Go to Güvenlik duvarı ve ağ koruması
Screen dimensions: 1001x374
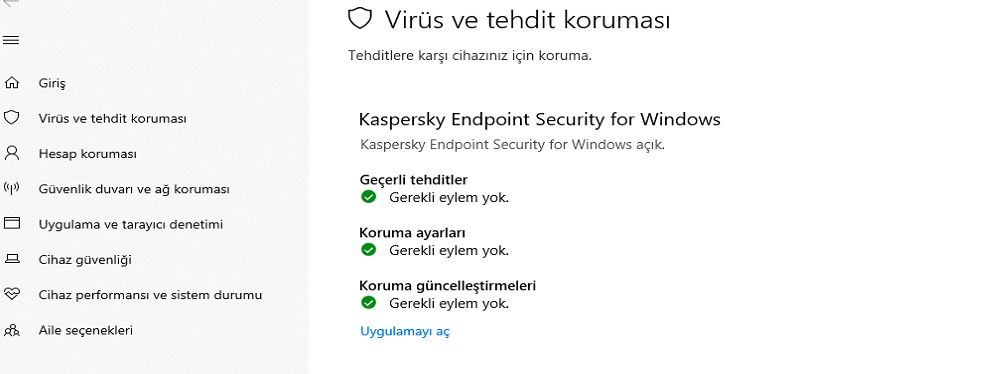click(x=134, y=190)
